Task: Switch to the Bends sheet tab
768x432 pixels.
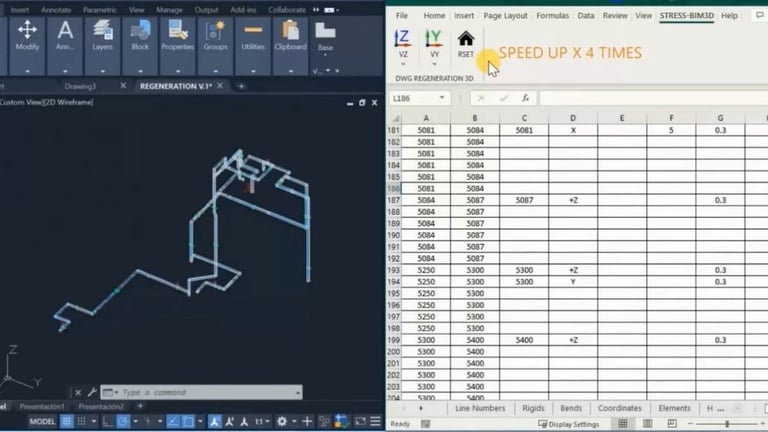Action: [x=571, y=408]
